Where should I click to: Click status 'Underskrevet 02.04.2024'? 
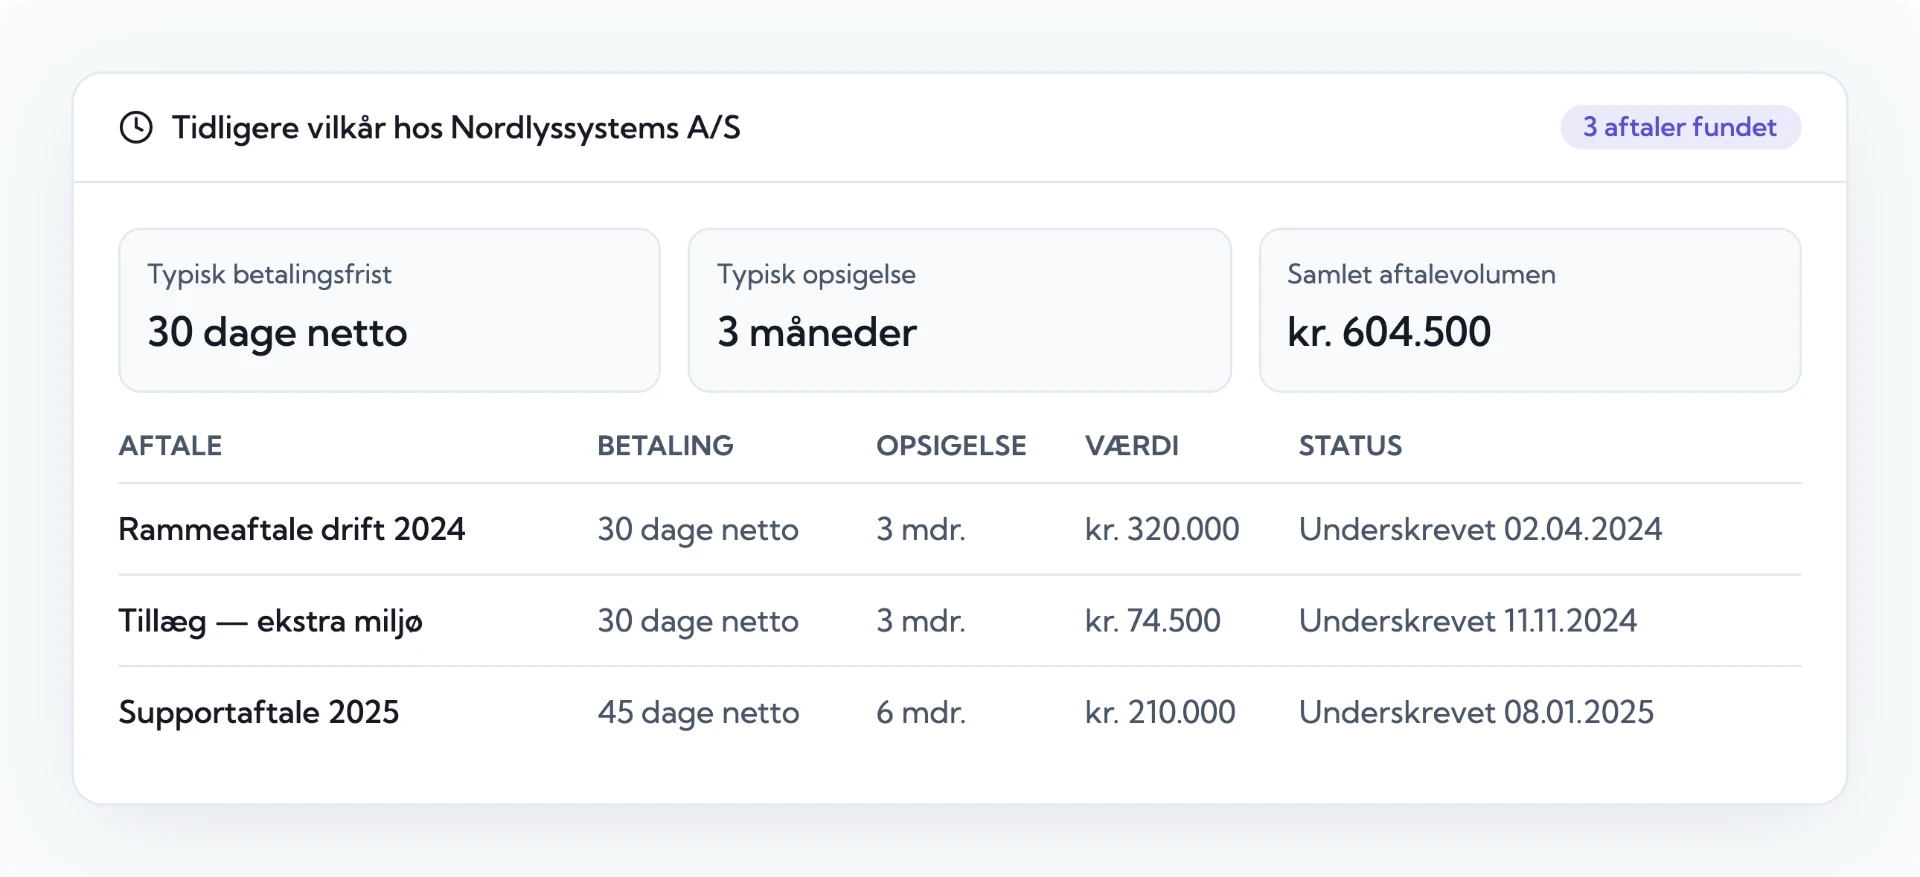click(1480, 529)
